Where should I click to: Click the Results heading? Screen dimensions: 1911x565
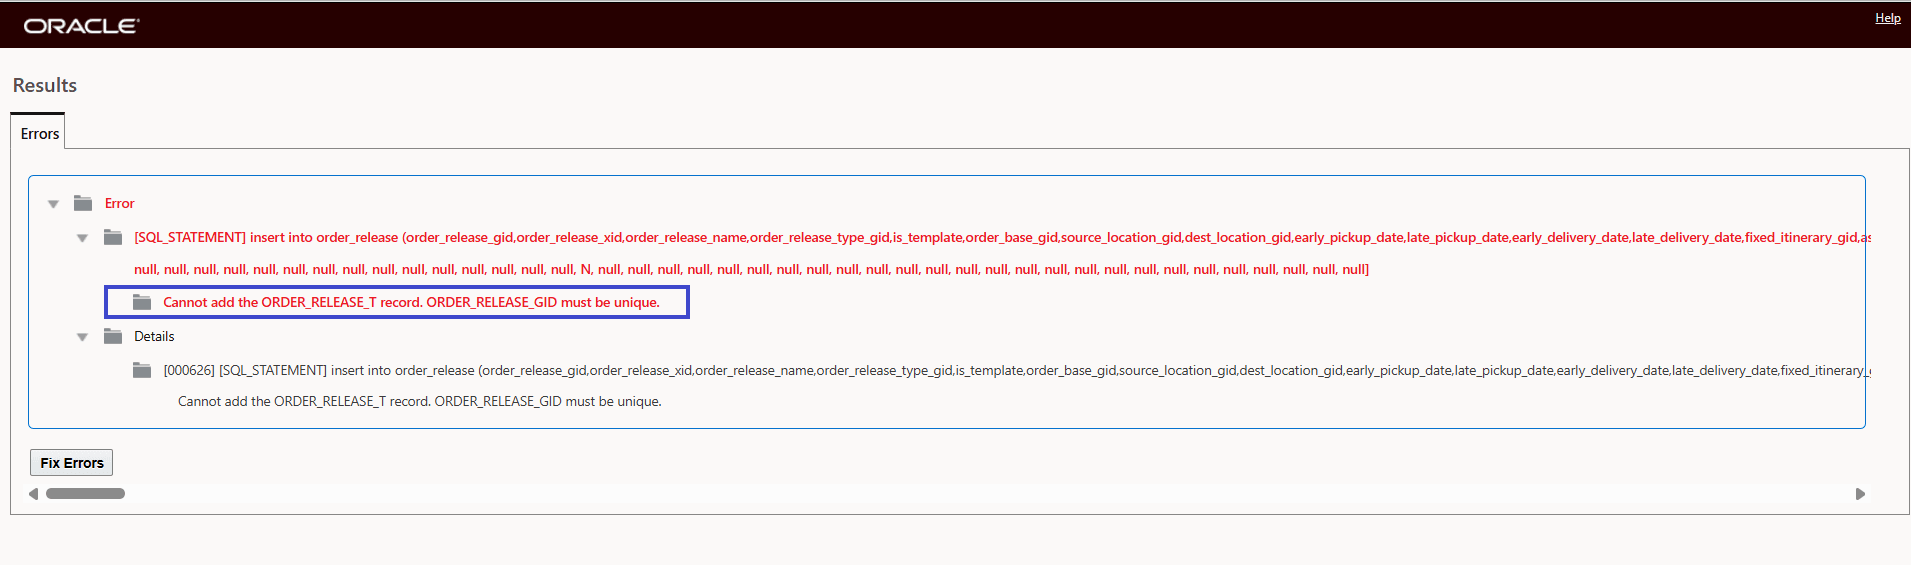click(44, 85)
